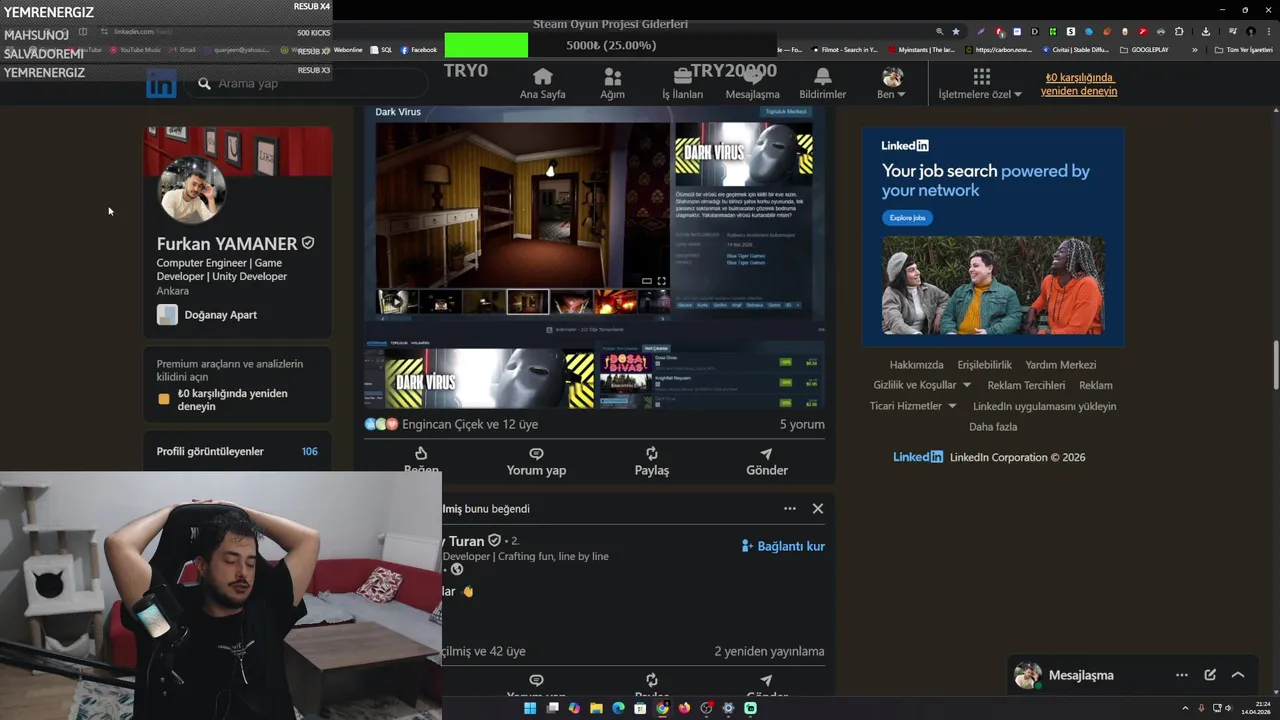Open Facebook bookmark
Viewport: 1280px width, 720px height.
point(418,49)
